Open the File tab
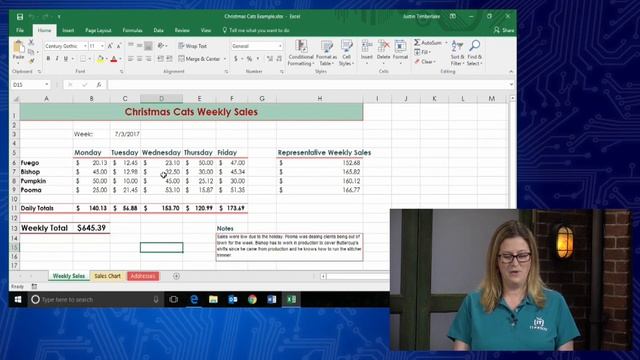This screenshot has height=360, width=640. pos(20,30)
